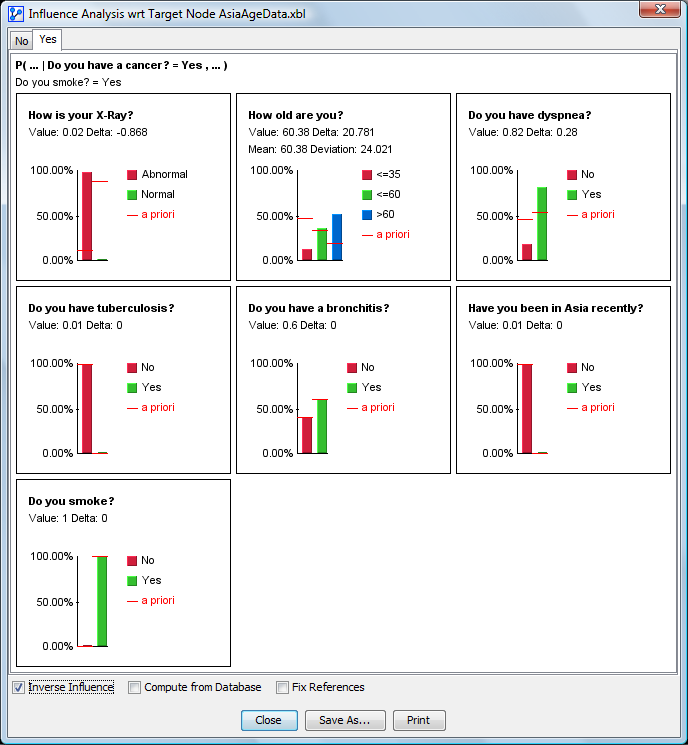Click the Save As... button

(344, 720)
